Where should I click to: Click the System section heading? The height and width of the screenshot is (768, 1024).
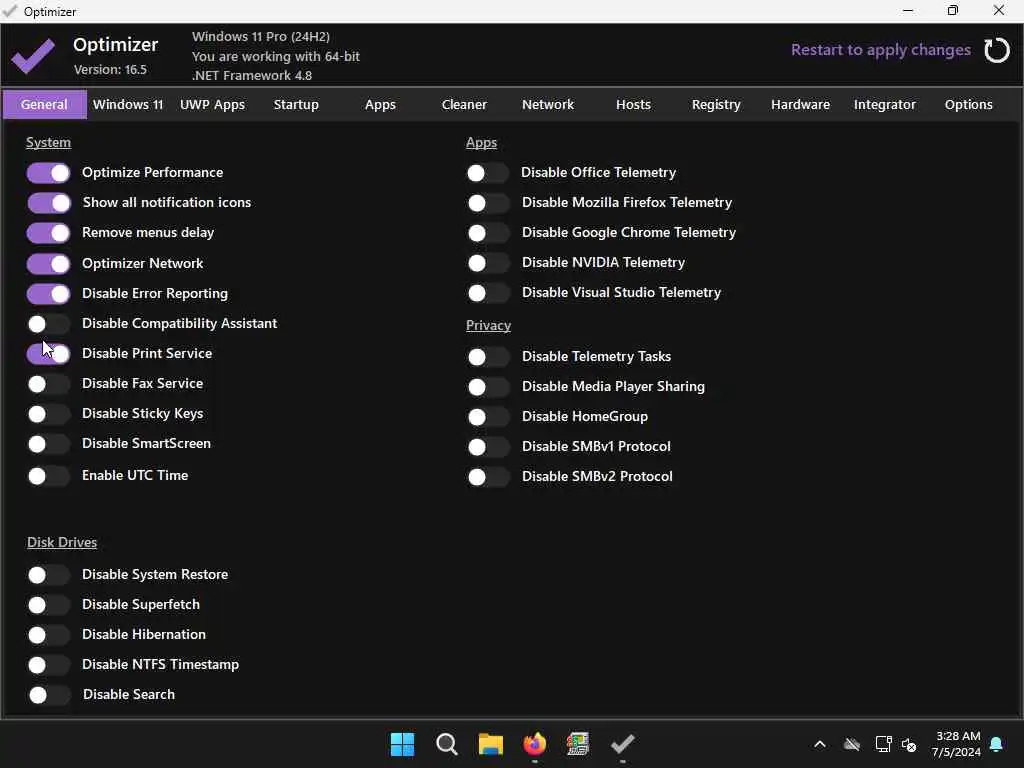[48, 142]
